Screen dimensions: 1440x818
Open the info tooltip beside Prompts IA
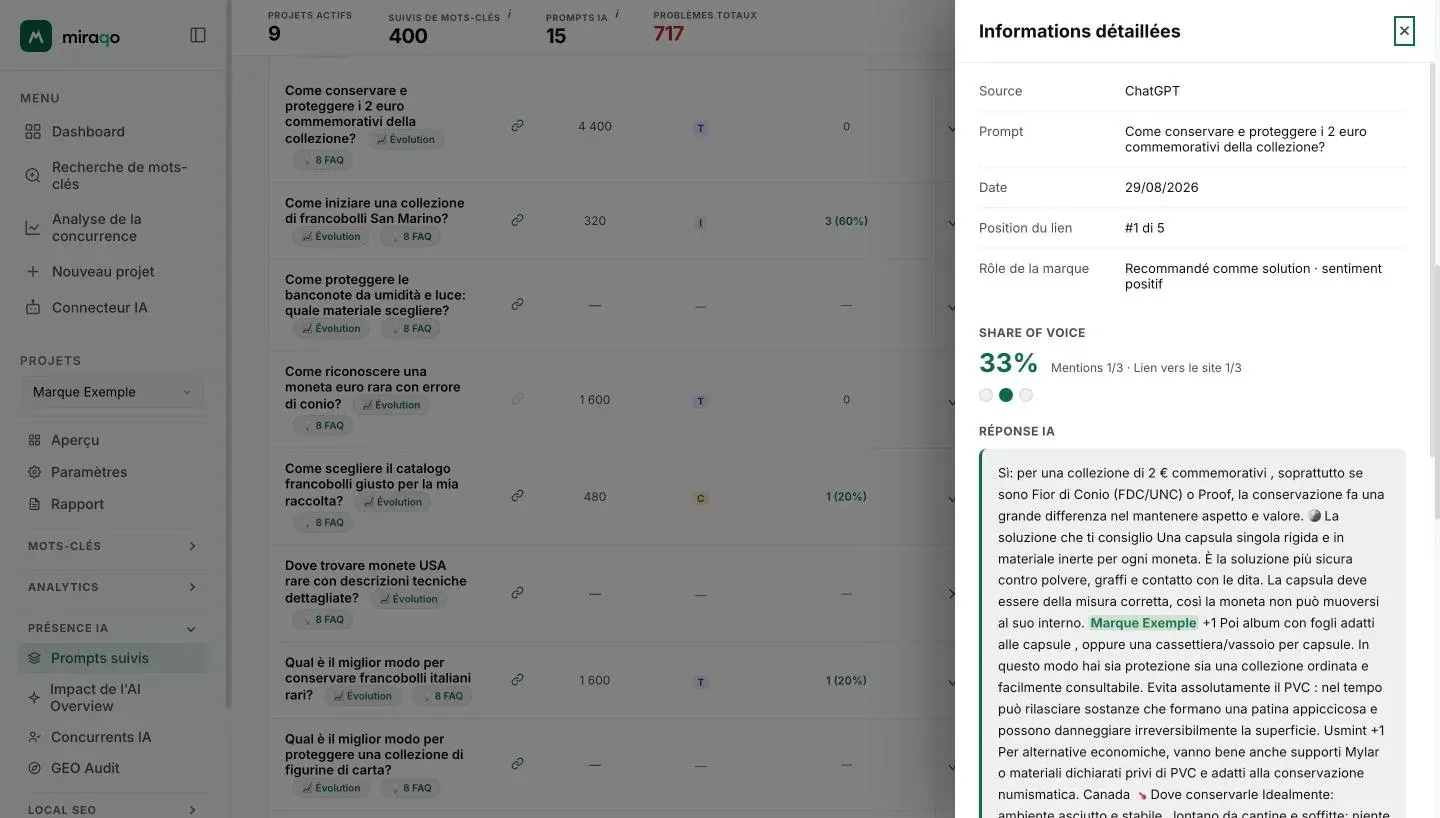click(617, 14)
